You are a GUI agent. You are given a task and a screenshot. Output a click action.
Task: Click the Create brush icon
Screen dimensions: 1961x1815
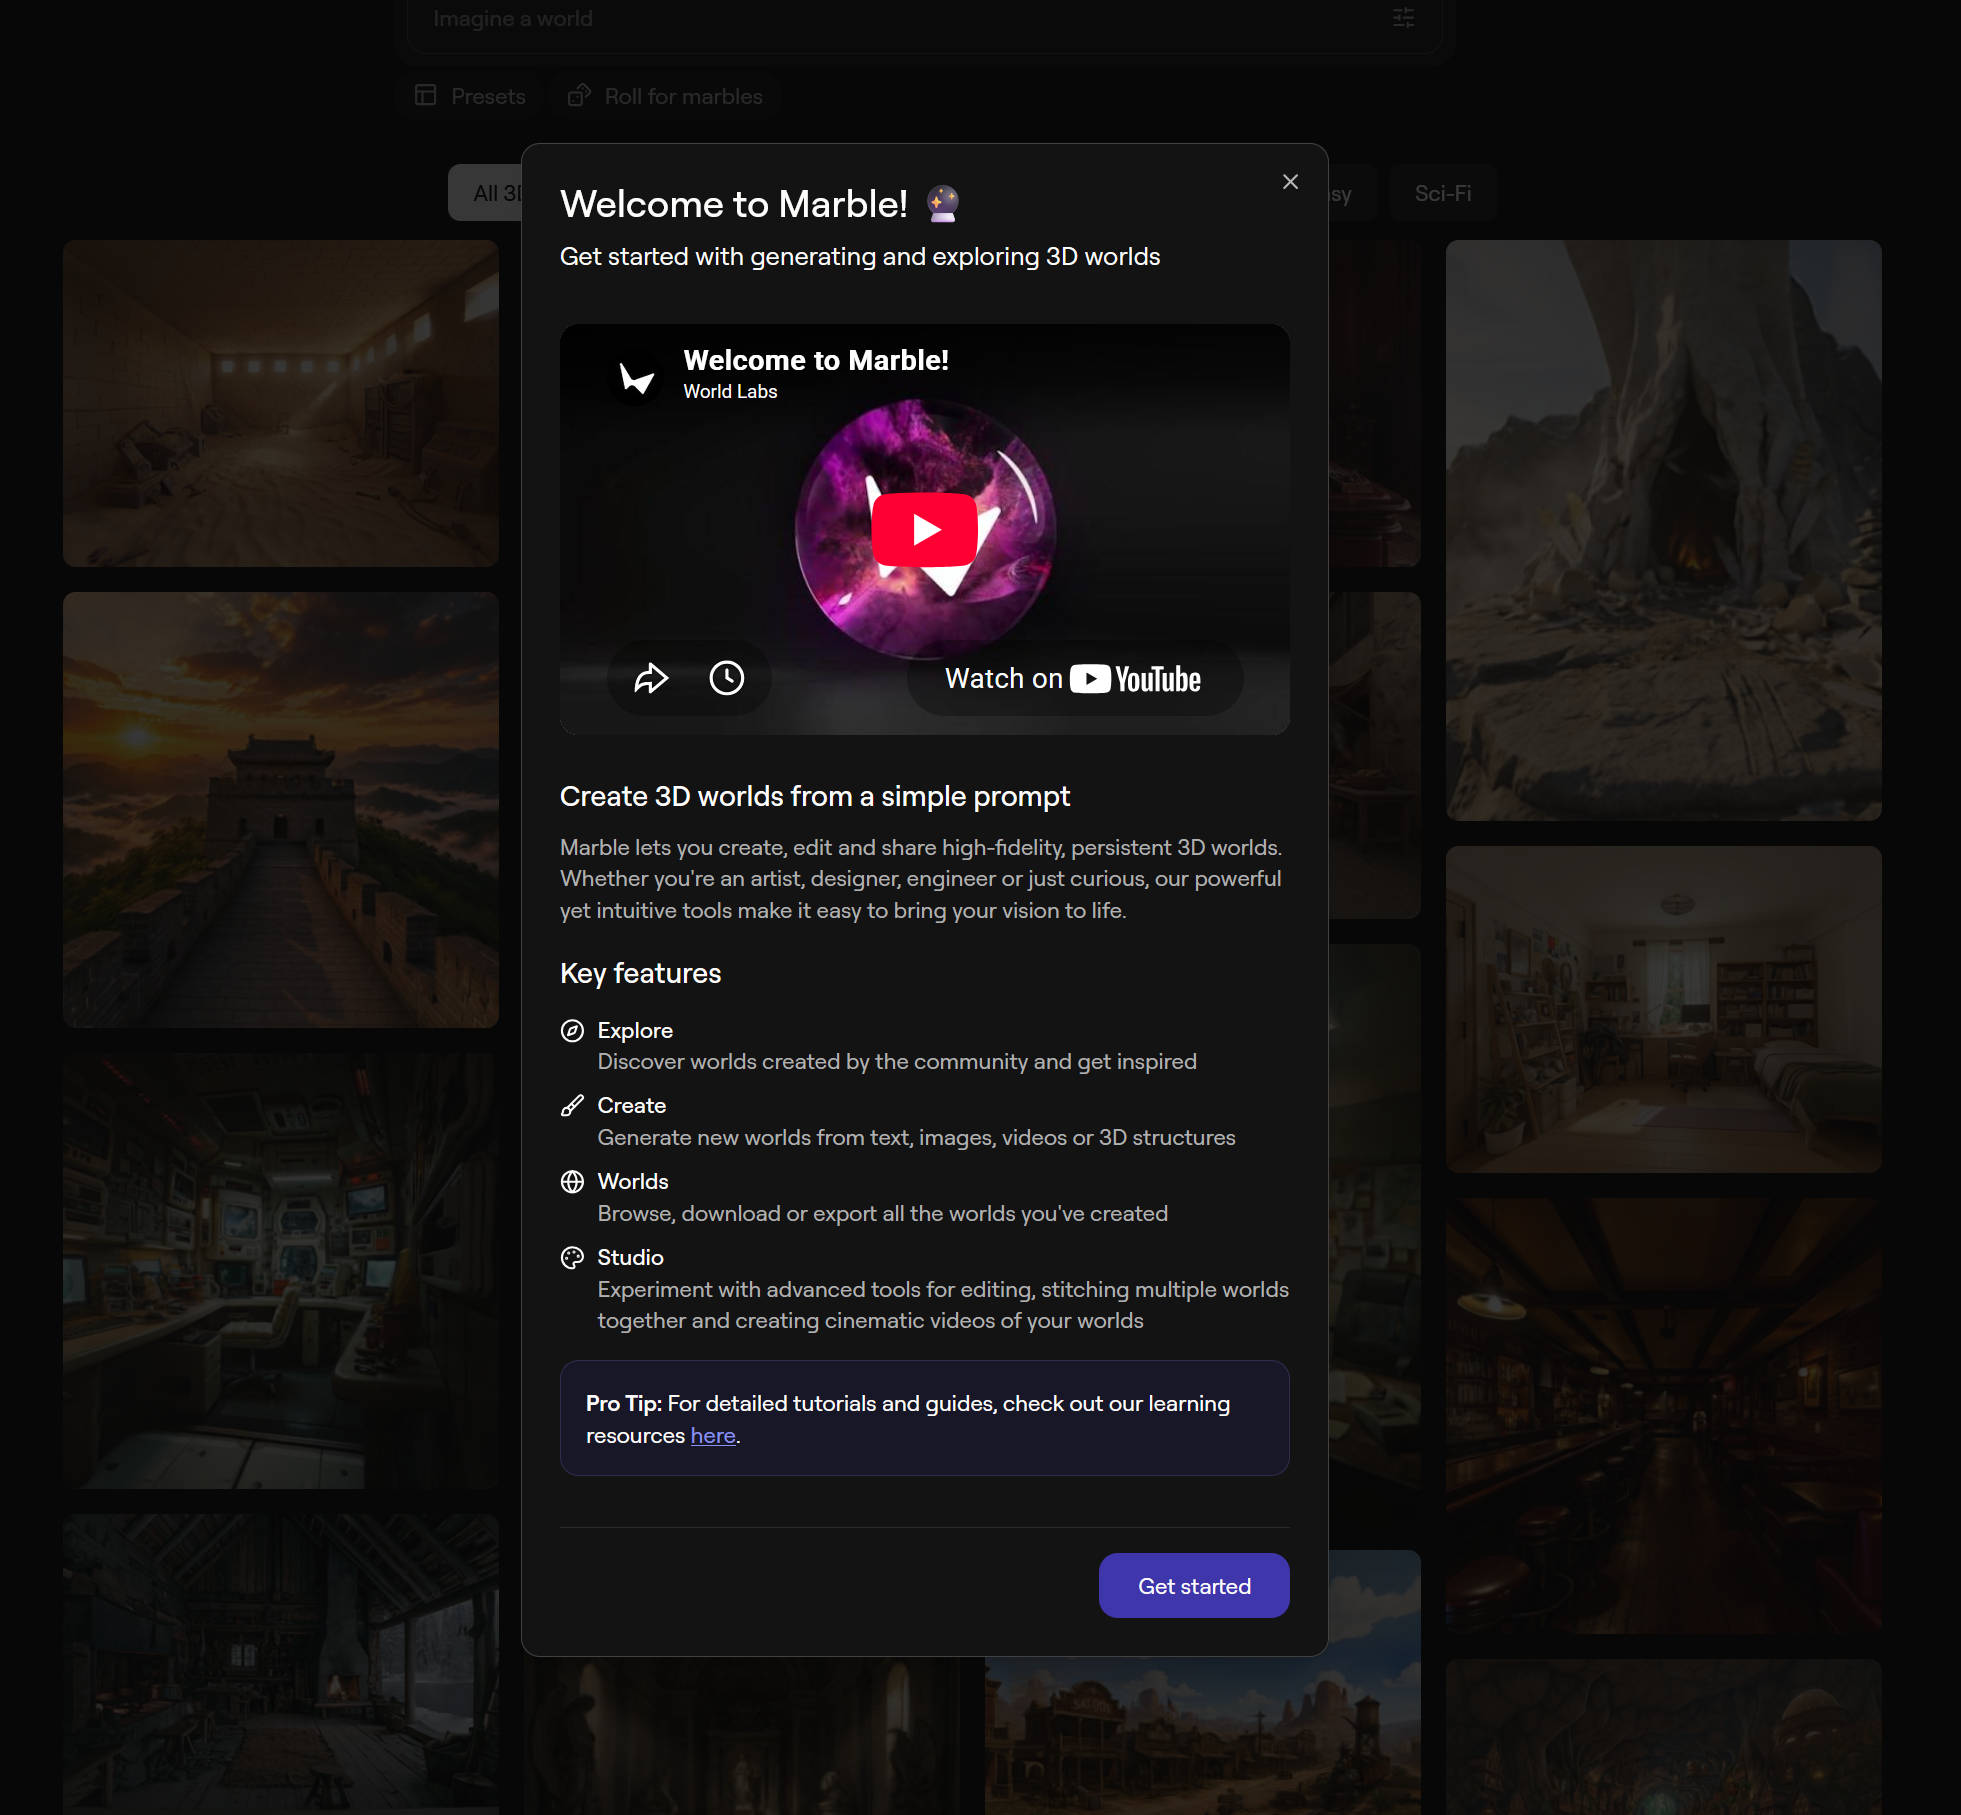[x=572, y=1105]
